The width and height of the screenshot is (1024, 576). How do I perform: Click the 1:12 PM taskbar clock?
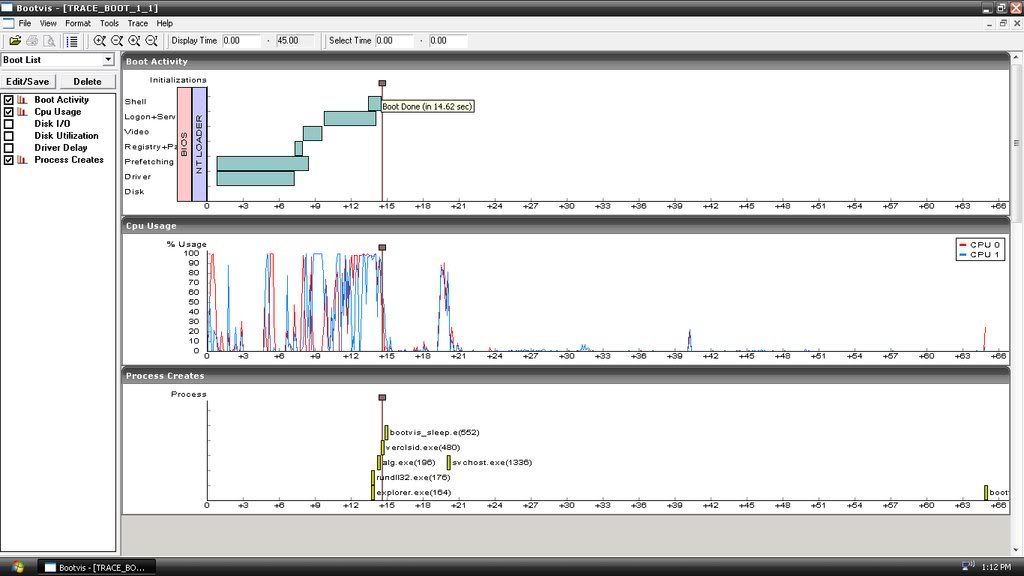(x=996, y=568)
